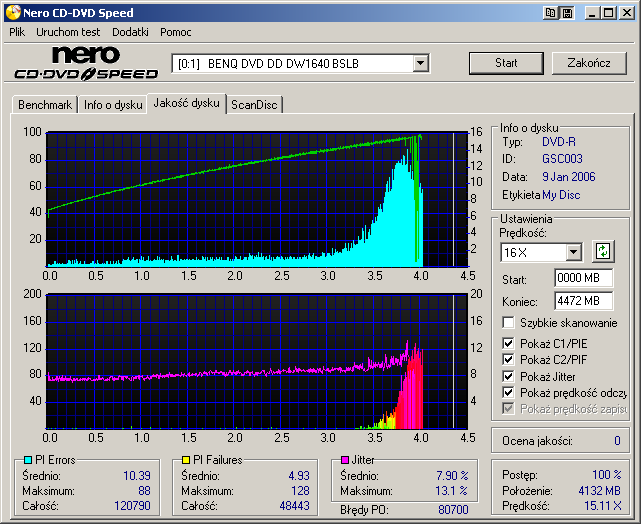Screen dimensions: 641x524
Task: Click the Nero CD-DVD Speed title bar icon
Action: [x=13, y=13]
